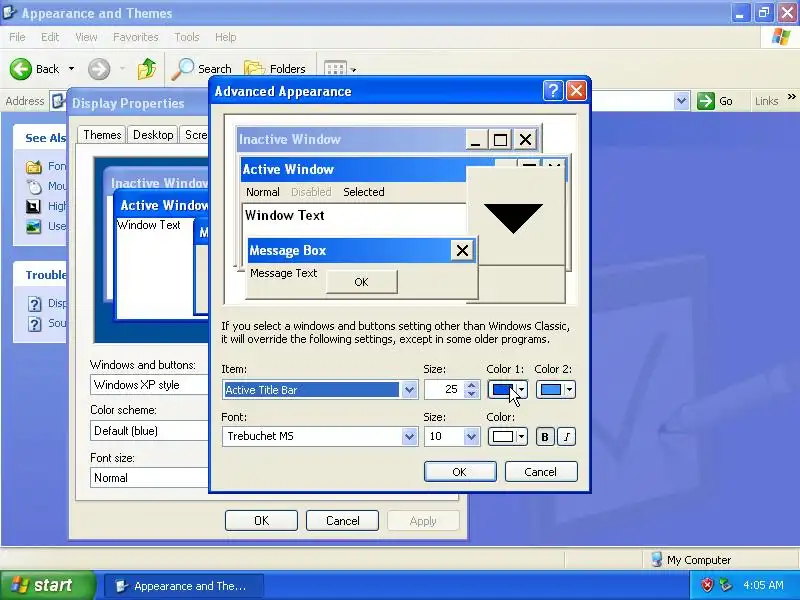800x600 pixels.
Task: Click the green Back arrow icon
Action: (x=21, y=69)
